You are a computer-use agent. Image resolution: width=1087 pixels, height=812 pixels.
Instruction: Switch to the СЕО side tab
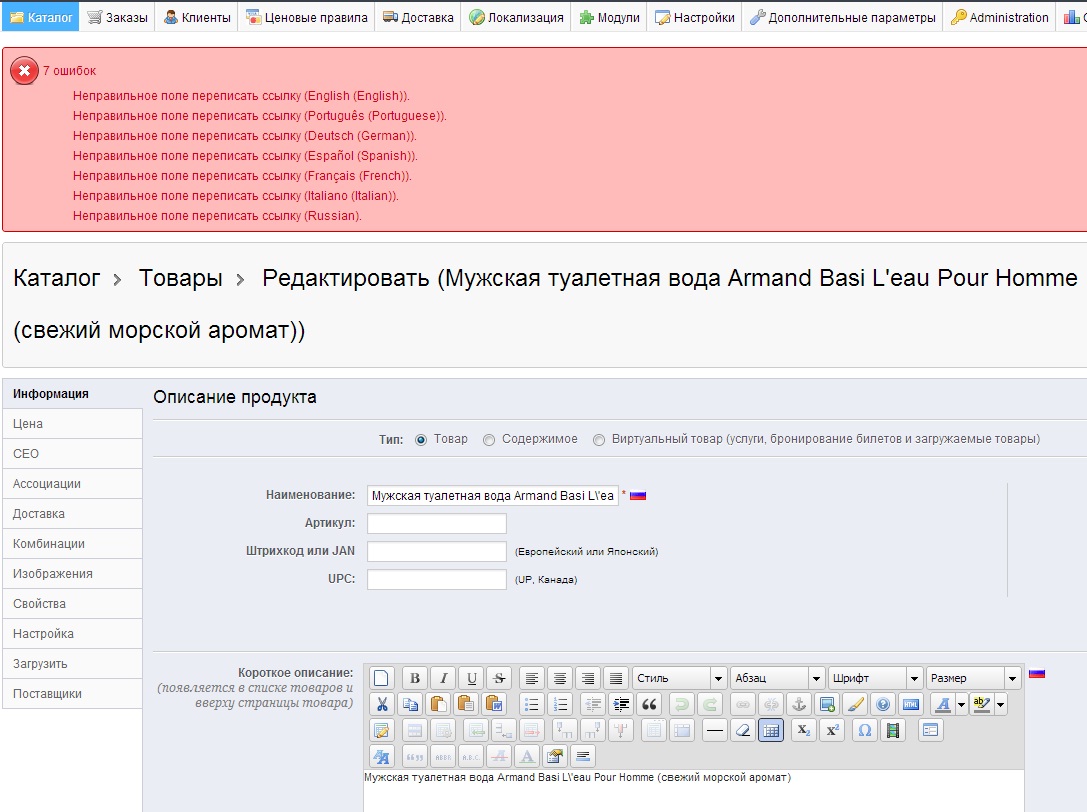click(72, 453)
